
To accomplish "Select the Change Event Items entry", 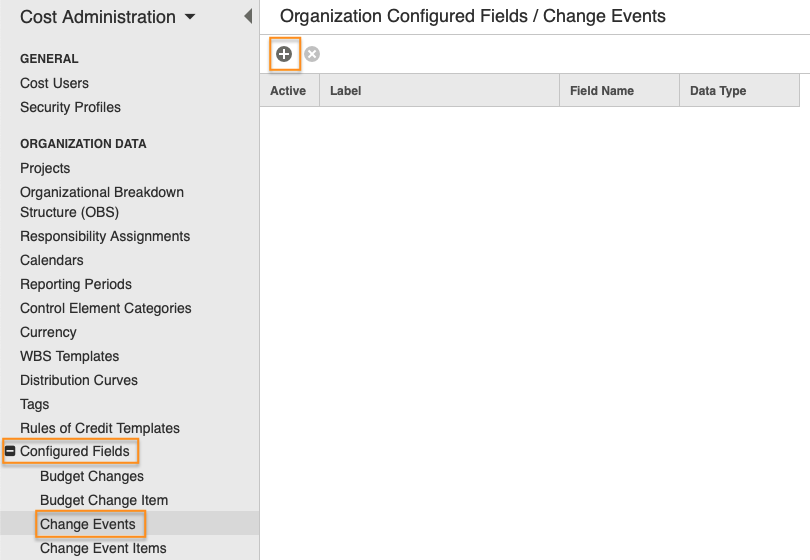I will (x=103, y=548).
